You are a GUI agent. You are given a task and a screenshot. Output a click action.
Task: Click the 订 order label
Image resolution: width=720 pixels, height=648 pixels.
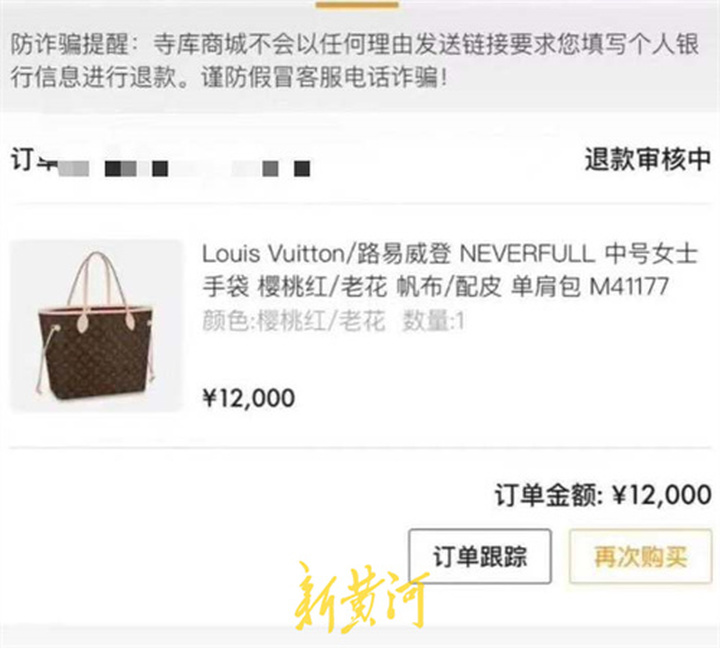click(x=22, y=159)
